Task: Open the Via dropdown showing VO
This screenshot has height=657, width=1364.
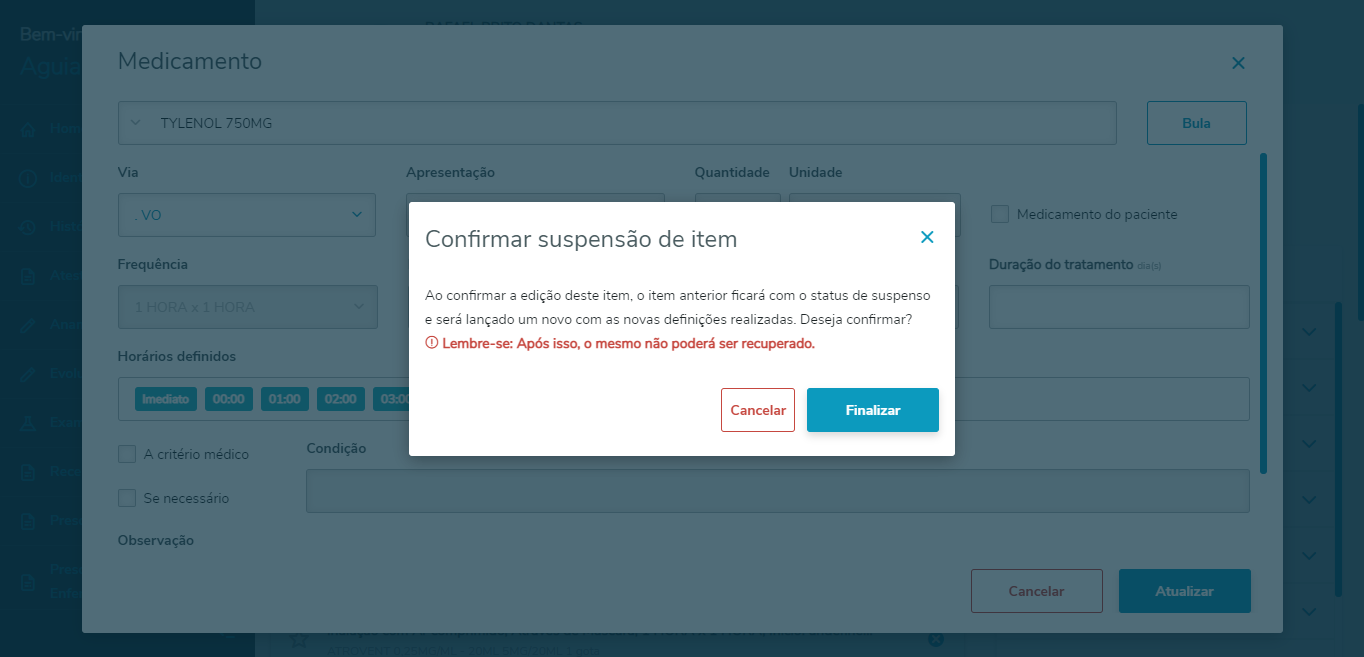Action: [x=246, y=215]
